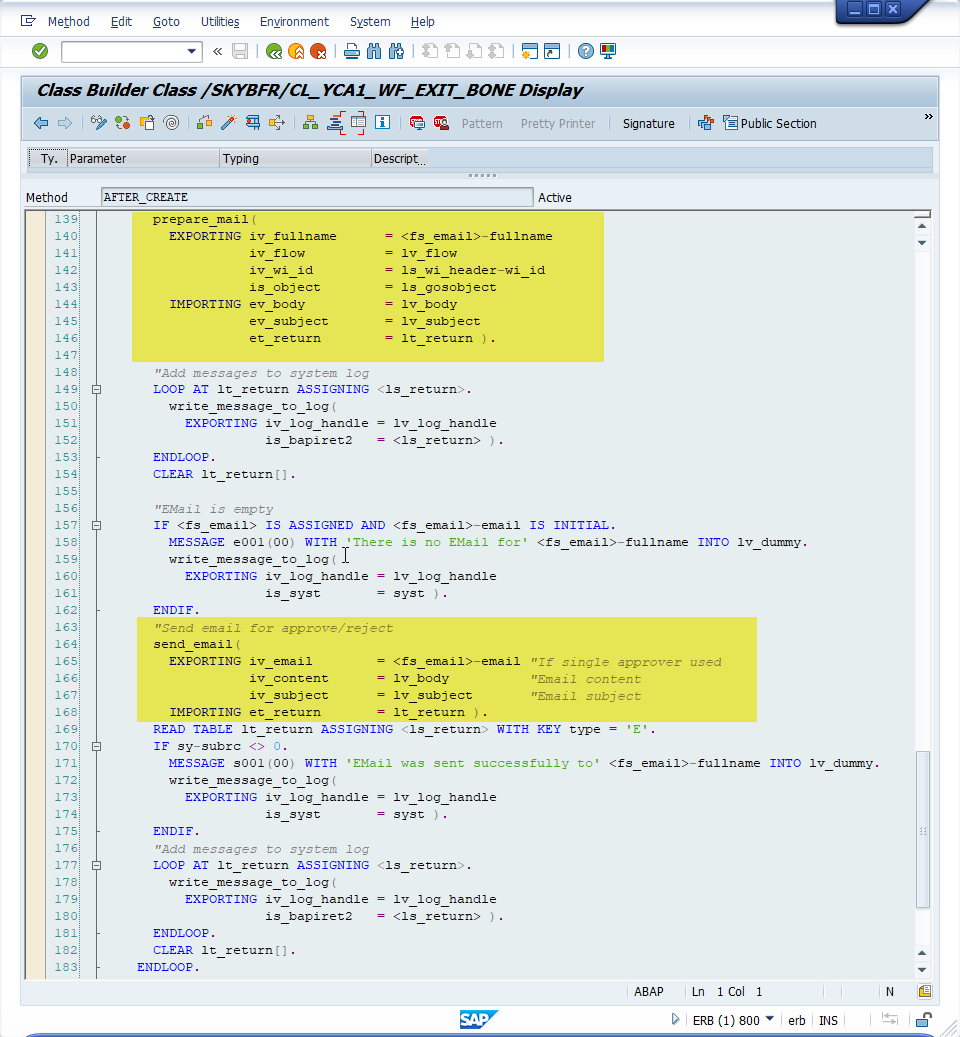Toggle the external breakpoint stop icon
The image size is (960, 1037).
point(441,123)
